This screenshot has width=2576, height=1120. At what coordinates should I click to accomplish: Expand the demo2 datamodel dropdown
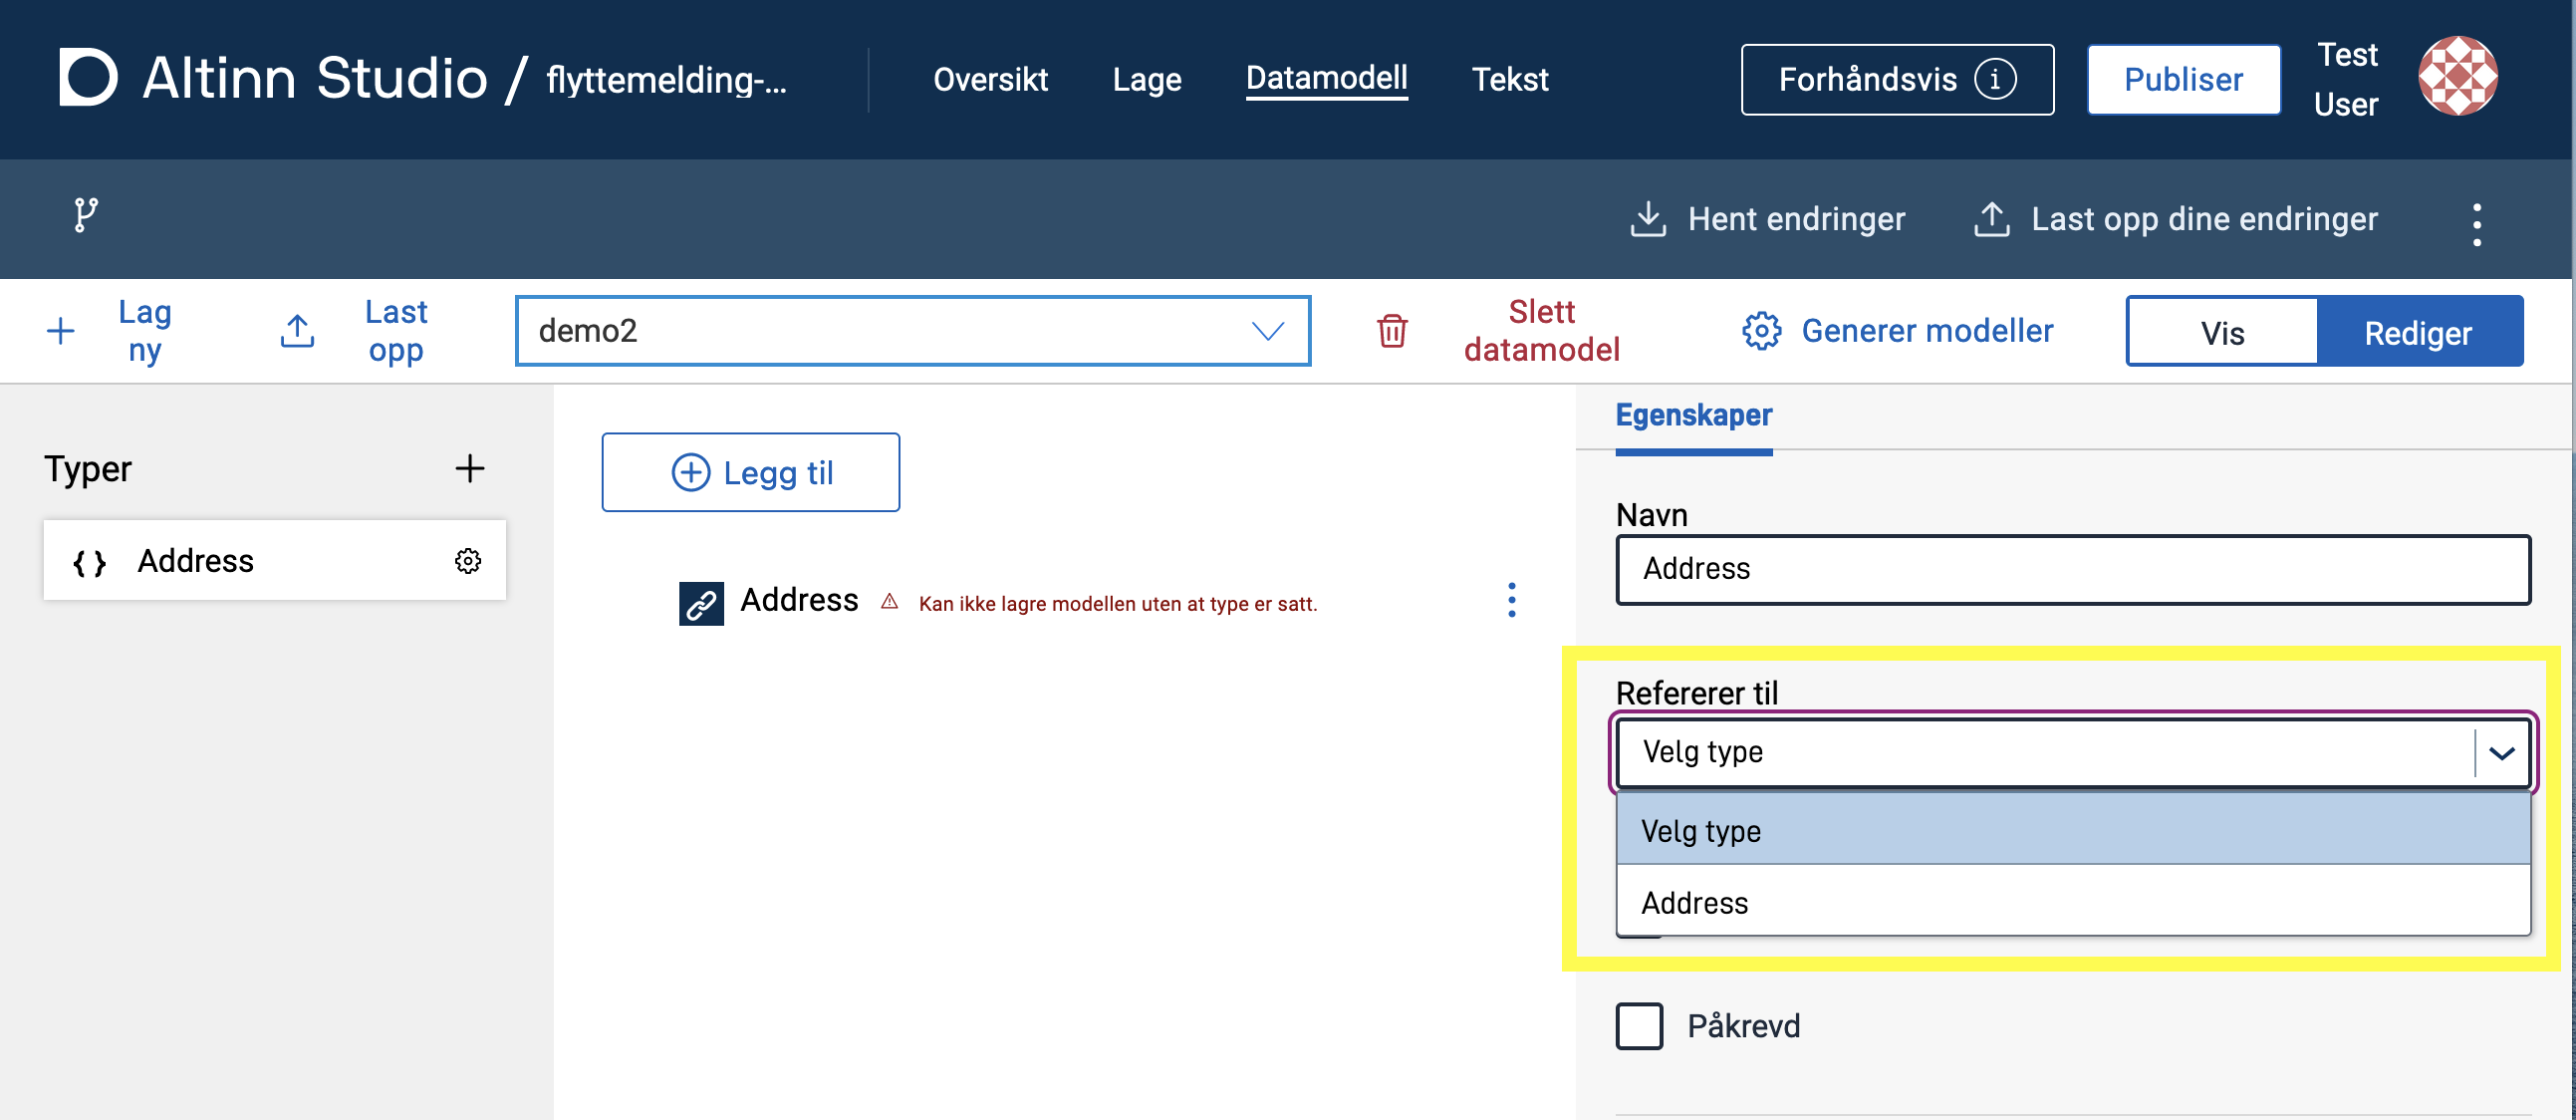1267,331
